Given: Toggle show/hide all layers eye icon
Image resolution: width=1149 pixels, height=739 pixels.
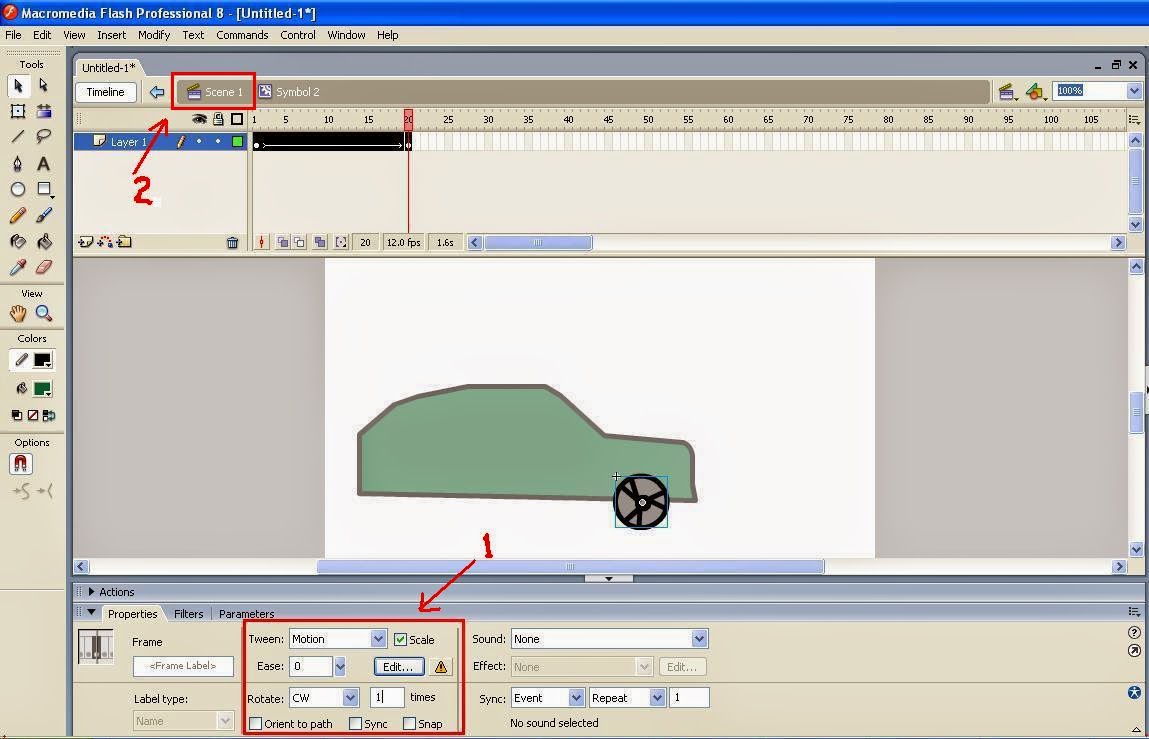Looking at the screenshot, I should pos(199,119).
